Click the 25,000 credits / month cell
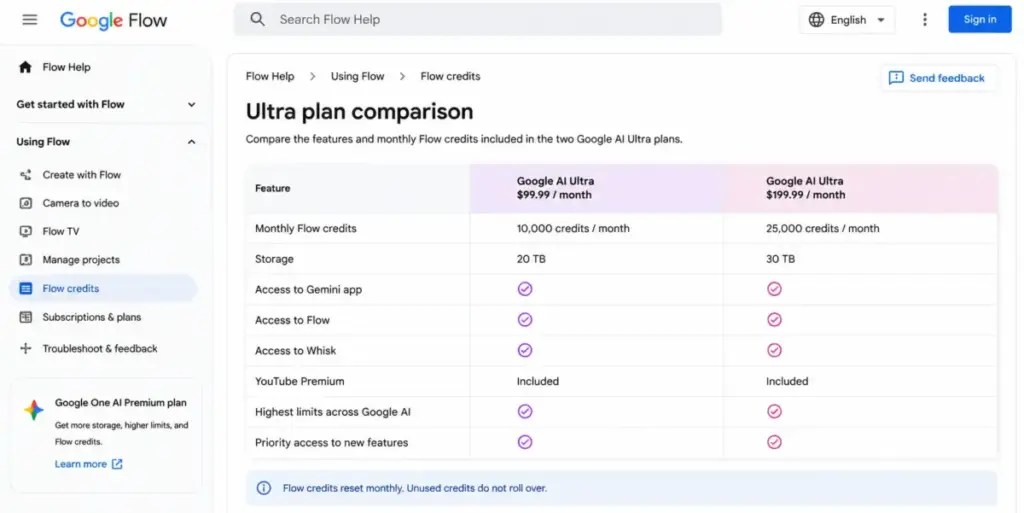This screenshot has width=1024, height=513. [823, 228]
